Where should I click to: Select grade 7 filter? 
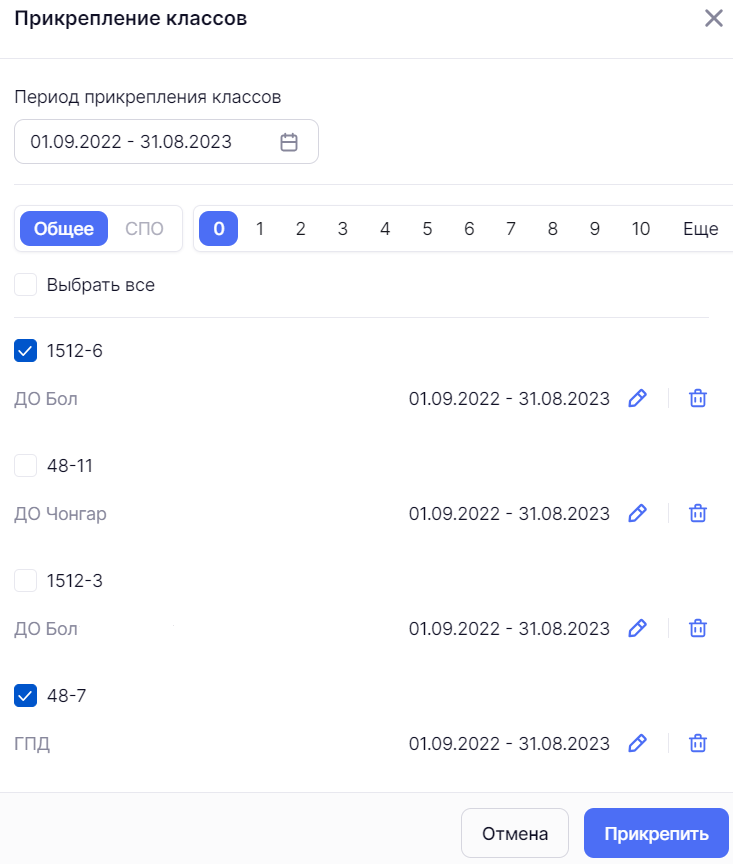point(511,229)
